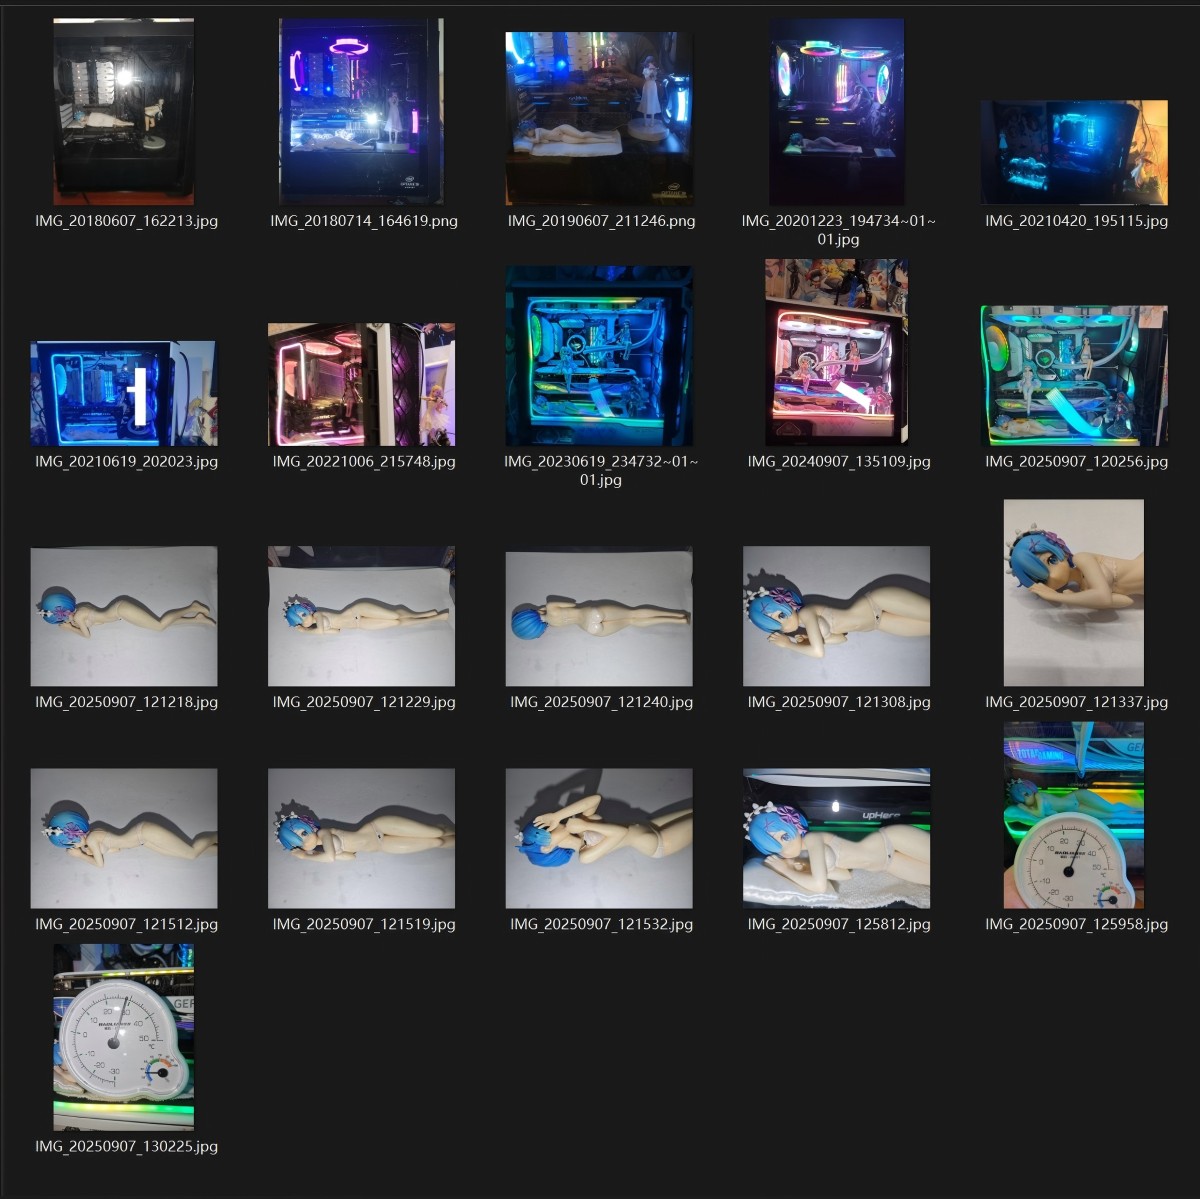1200x1199 pixels.
Task: Click the file name IMG_20250907_121512.jpg
Action: (x=126, y=924)
